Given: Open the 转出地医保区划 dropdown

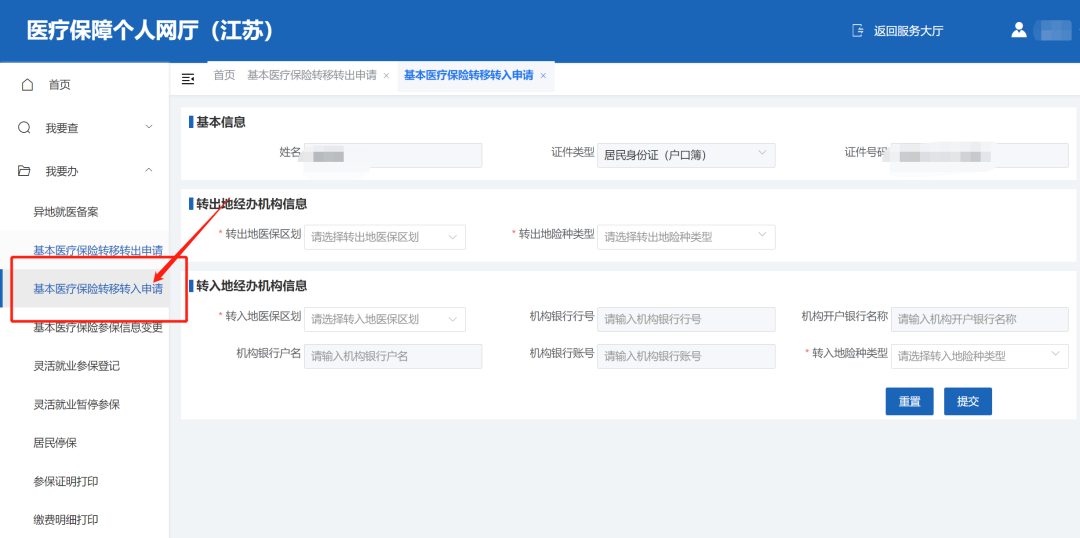Looking at the screenshot, I should click(384, 237).
